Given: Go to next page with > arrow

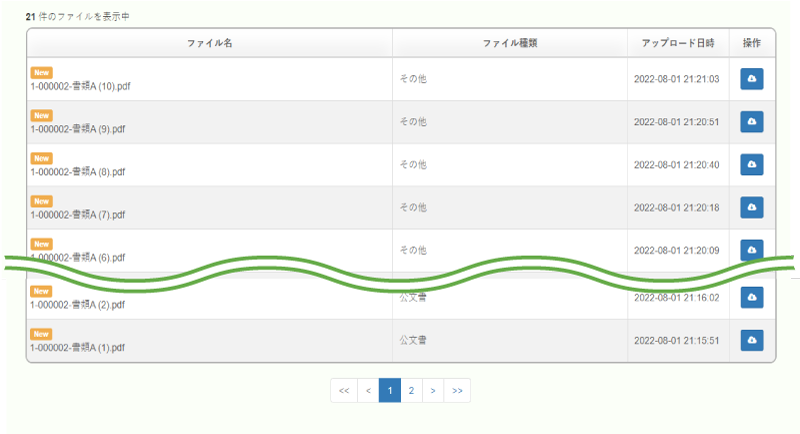Looking at the screenshot, I should click(433, 391).
